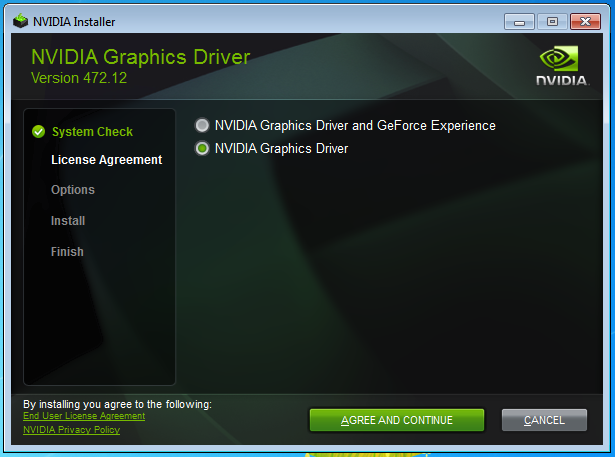Close the NVIDIA Installer window
615x457 pixels.
[x=585, y=22]
